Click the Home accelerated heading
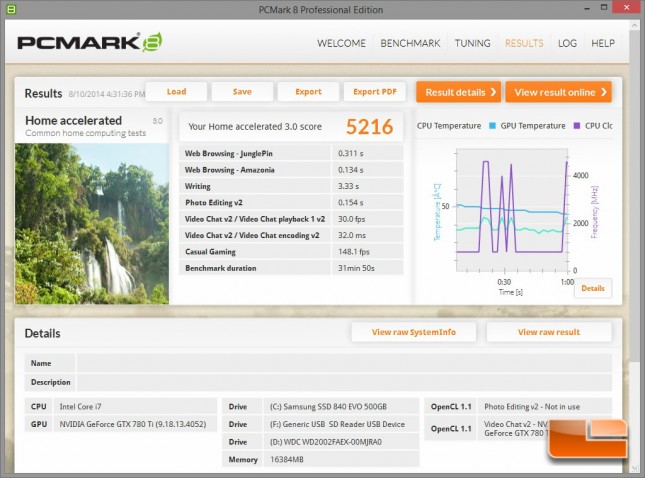 pos(74,121)
